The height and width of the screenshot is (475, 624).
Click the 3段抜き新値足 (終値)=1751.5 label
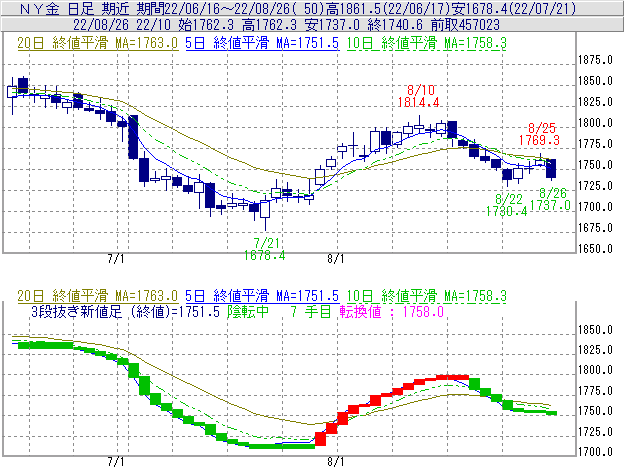pos(125,311)
